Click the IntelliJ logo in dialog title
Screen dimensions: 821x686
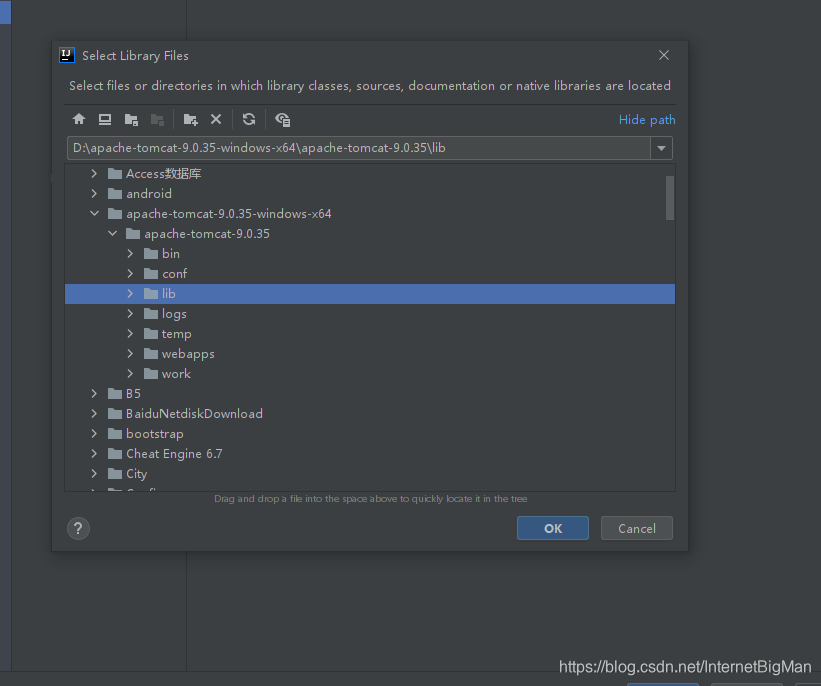click(x=67, y=55)
